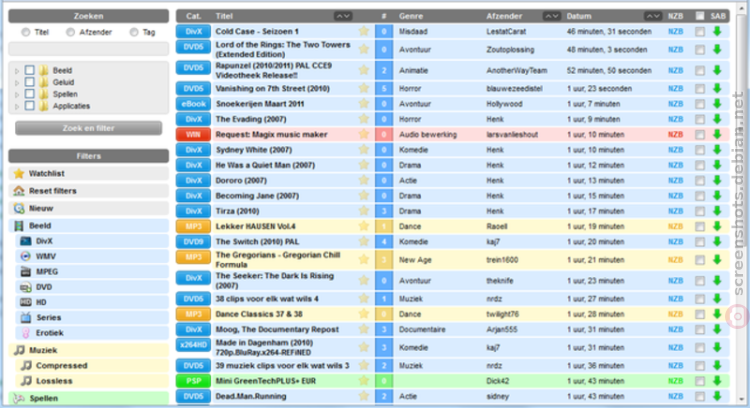Click green download arrow for Snoekerijen Maart 2011
750x408 pixels.
tap(717, 104)
